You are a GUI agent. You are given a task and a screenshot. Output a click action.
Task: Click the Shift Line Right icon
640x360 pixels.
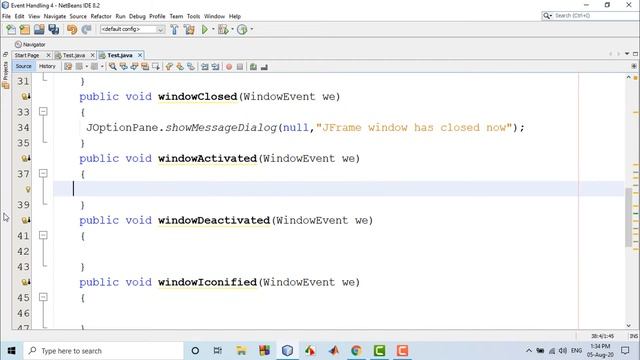[215, 67]
